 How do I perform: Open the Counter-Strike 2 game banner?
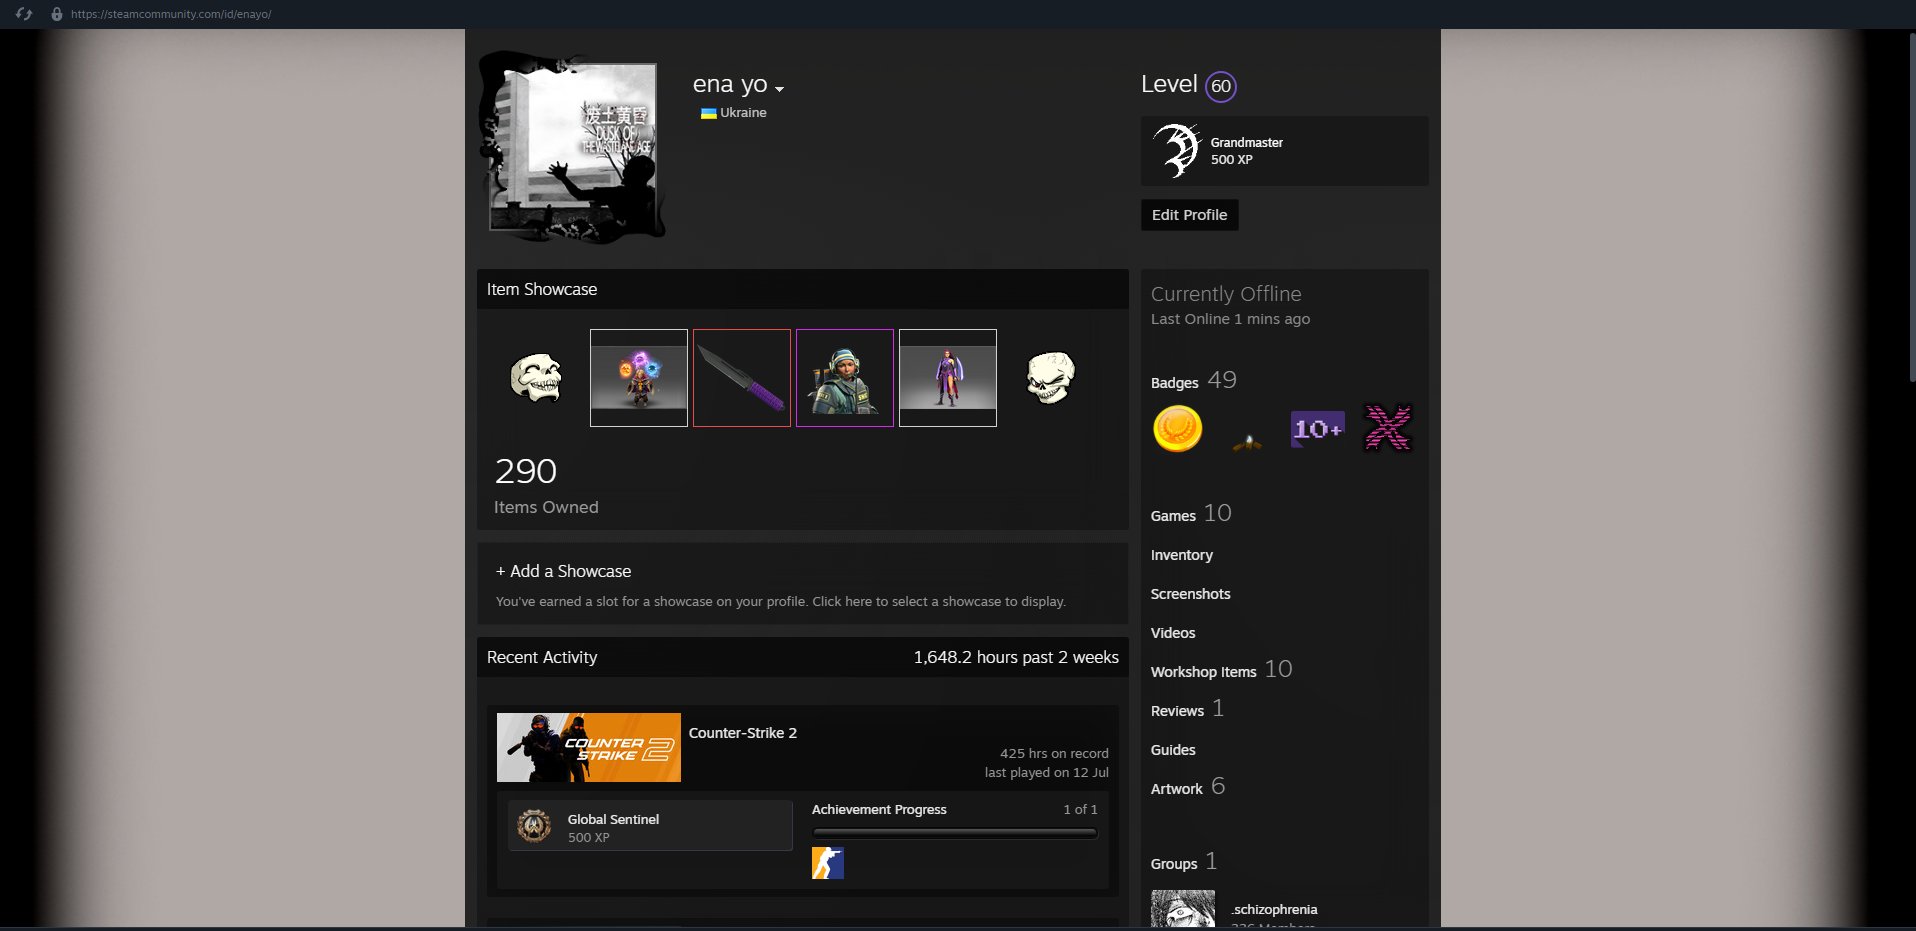point(589,747)
